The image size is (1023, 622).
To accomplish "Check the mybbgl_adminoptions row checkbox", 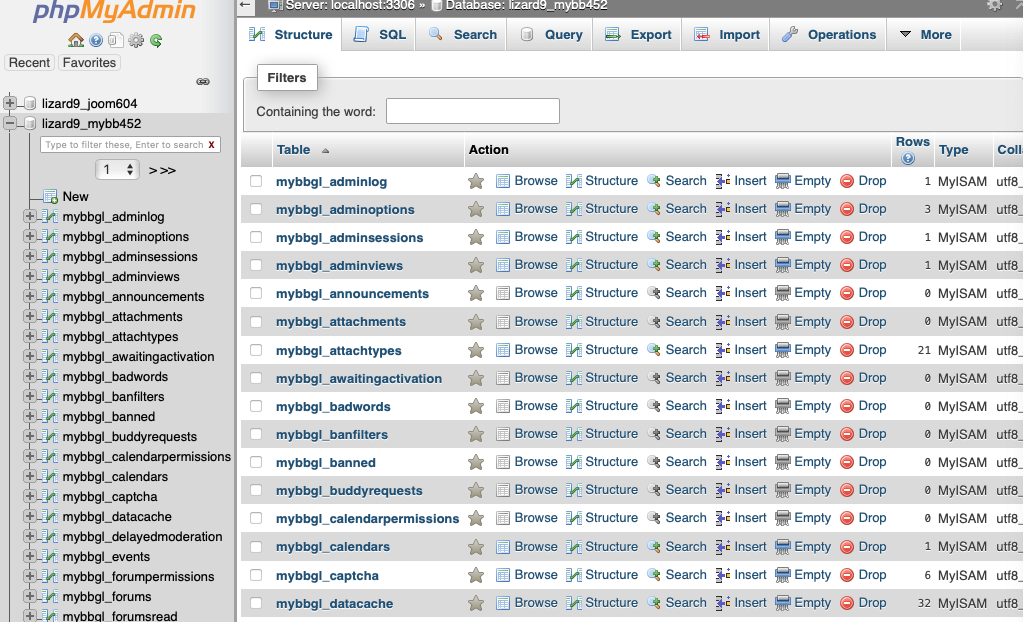I will pyautogui.click(x=256, y=209).
